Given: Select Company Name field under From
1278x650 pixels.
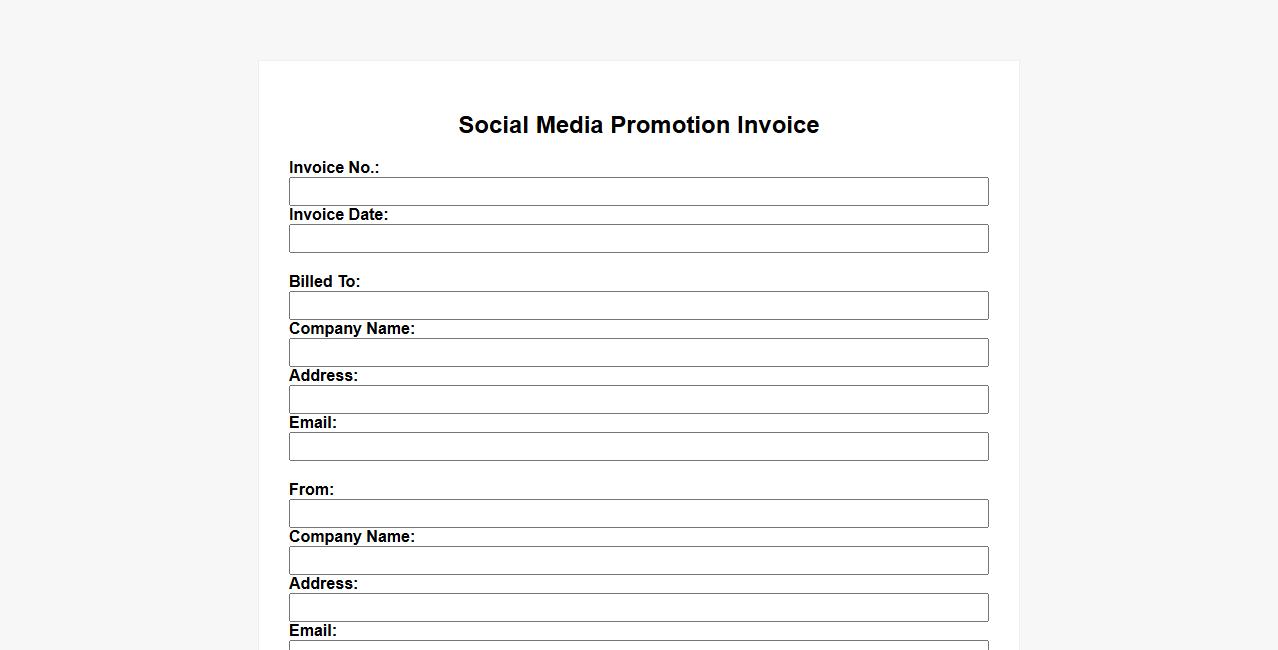Looking at the screenshot, I should click(638, 561).
